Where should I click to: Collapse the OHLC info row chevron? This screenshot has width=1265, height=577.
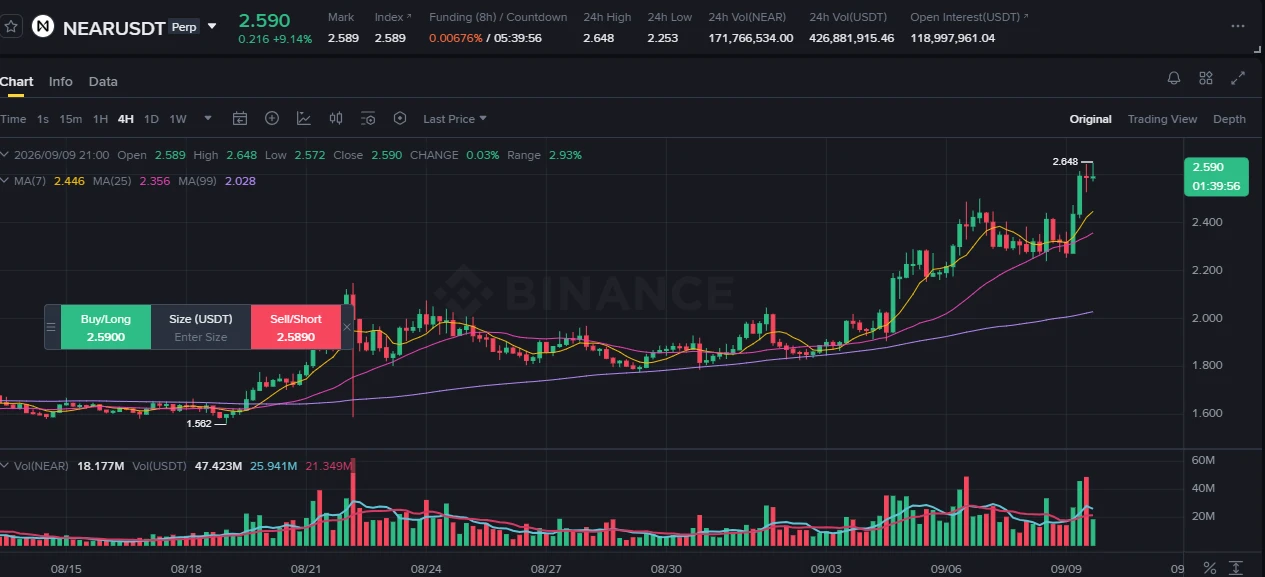[x=4, y=155]
